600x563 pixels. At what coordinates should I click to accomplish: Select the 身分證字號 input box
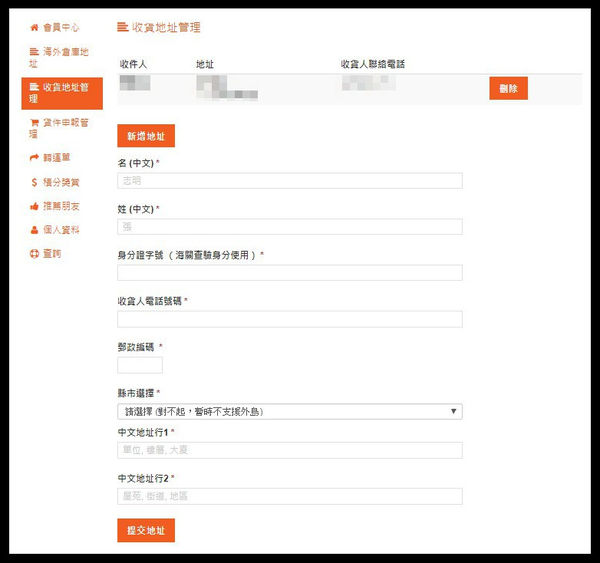coord(289,273)
